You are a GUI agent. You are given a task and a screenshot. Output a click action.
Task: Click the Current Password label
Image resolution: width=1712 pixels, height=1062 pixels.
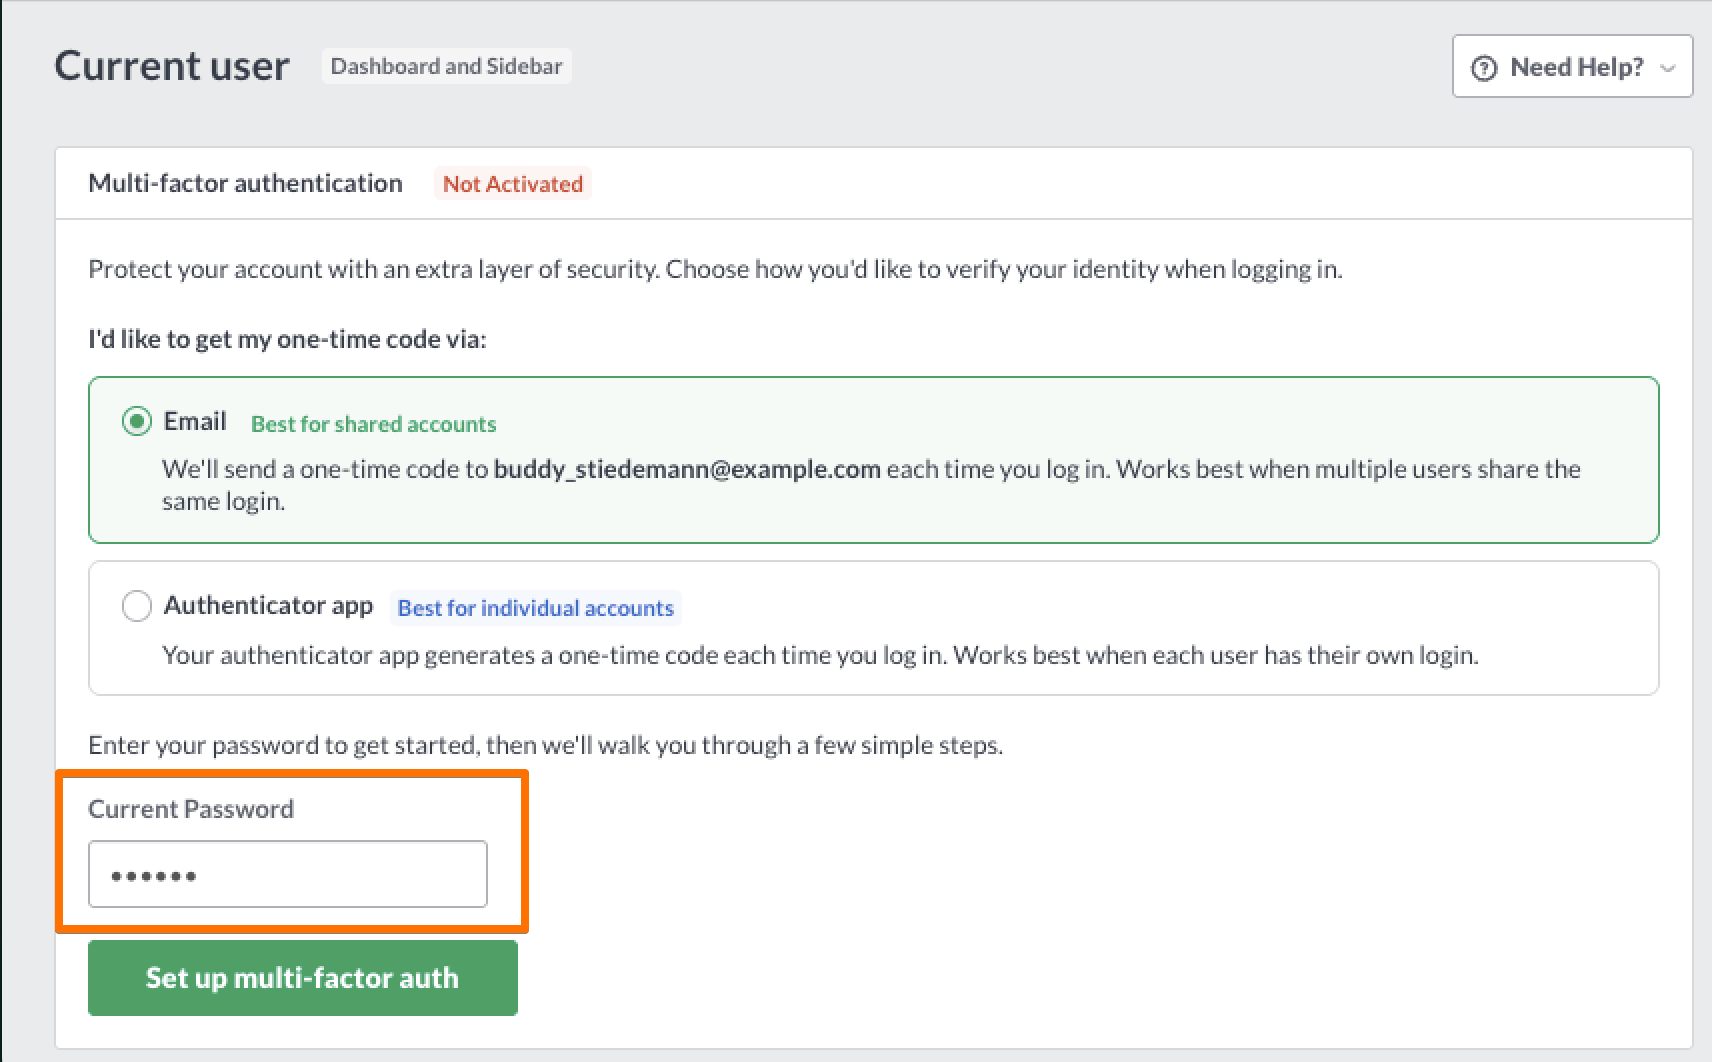[191, 809]
